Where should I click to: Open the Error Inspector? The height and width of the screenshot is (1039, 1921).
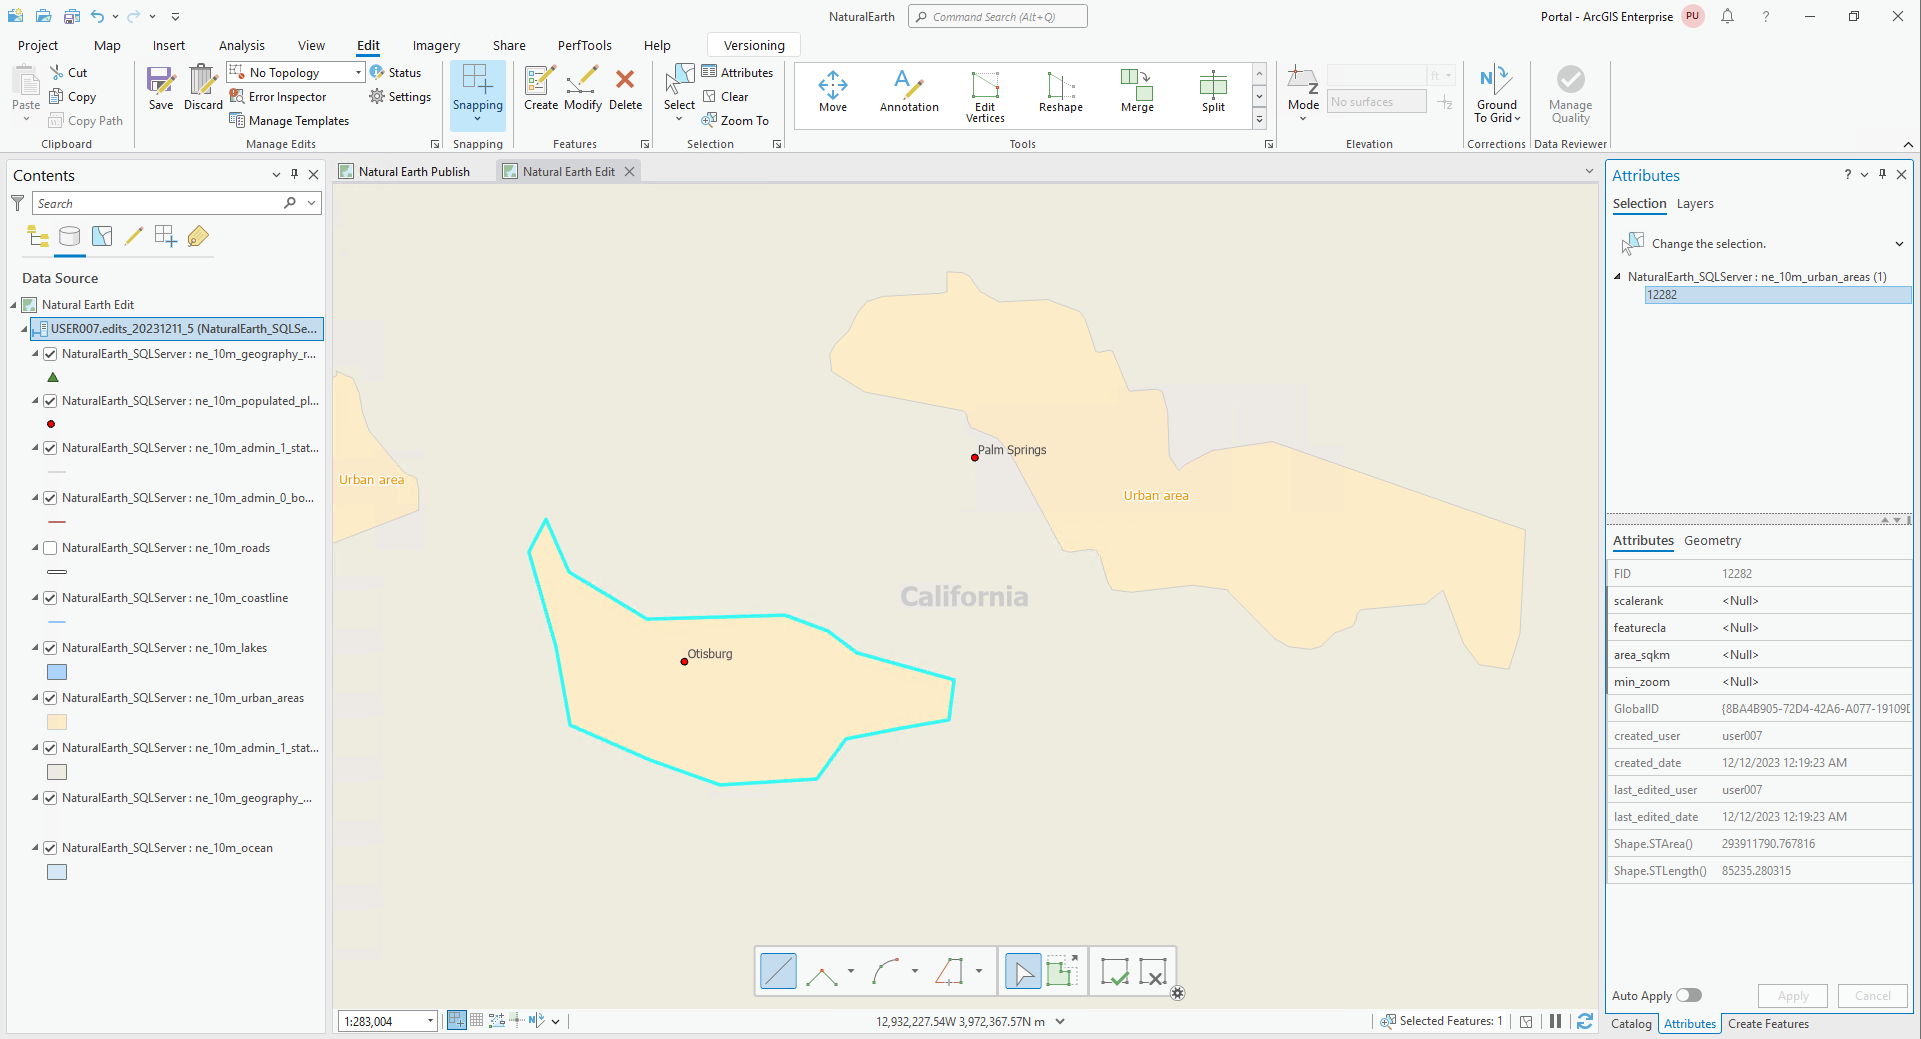[278, 97]
